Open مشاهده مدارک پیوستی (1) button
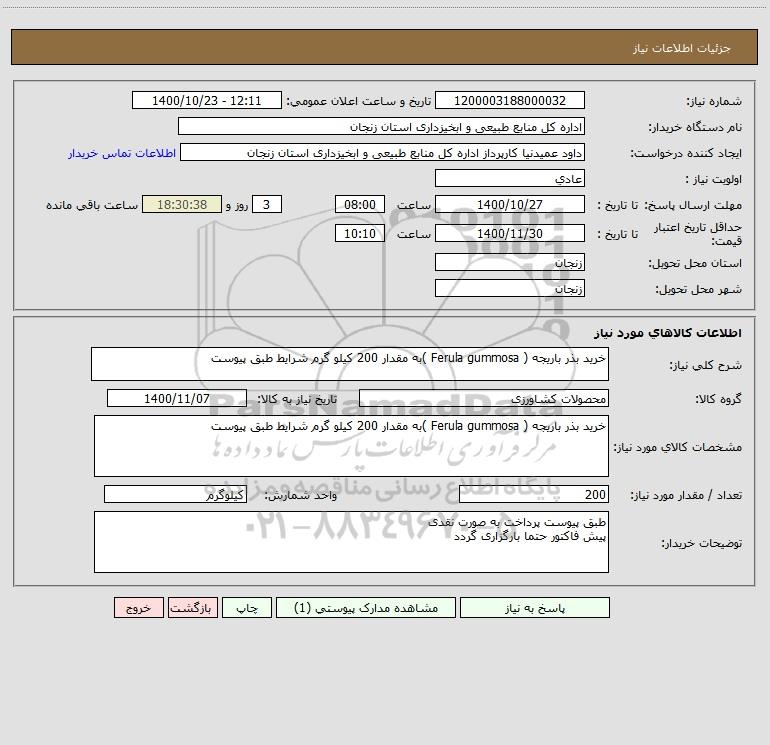Image resolution: width=770 pixels, height=745 pixels. (x=366, y=607)
